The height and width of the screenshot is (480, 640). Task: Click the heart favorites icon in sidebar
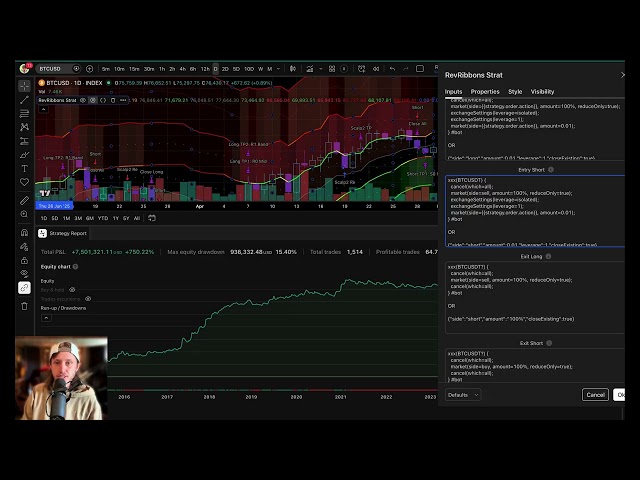25,182
